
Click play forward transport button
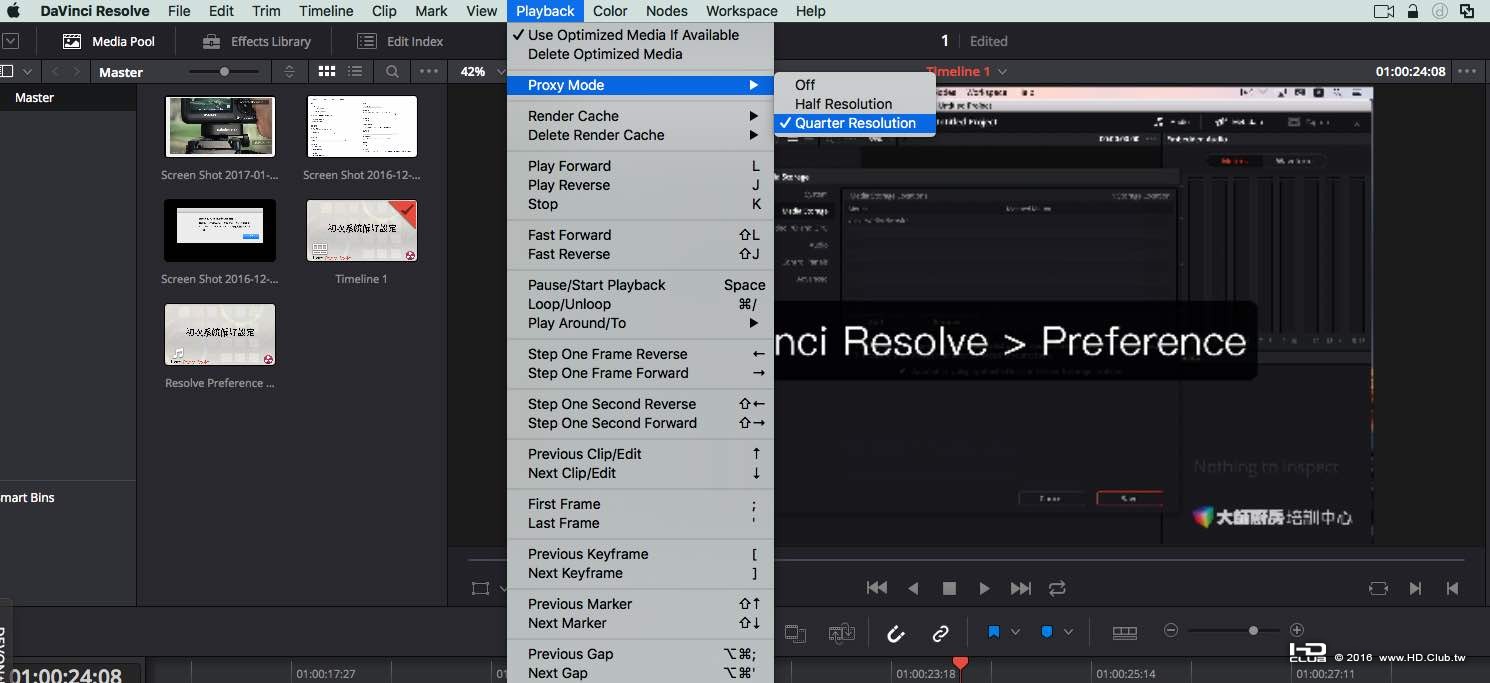coord(985,588)
